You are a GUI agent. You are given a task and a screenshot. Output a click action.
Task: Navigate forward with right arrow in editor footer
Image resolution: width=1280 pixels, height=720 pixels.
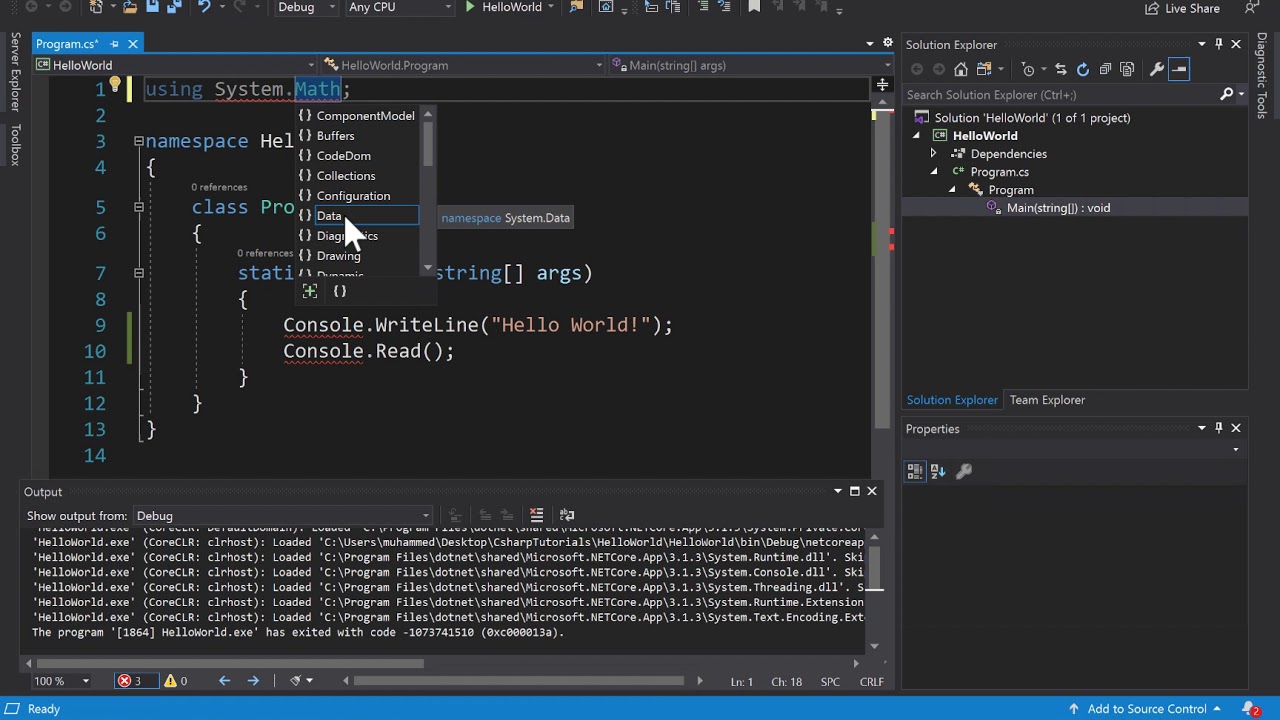pos(253,681)
